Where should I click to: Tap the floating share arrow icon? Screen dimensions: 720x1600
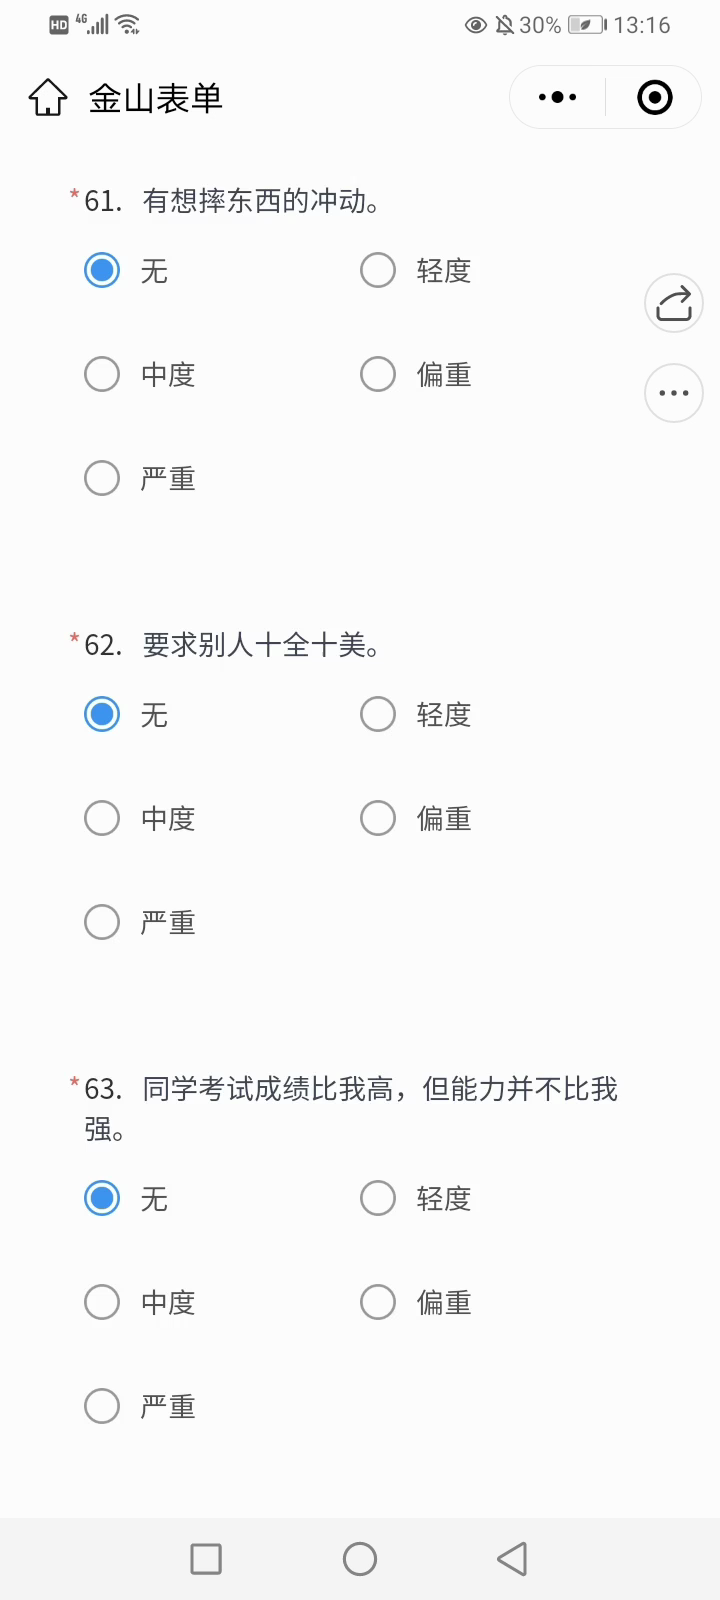(674, 303)
